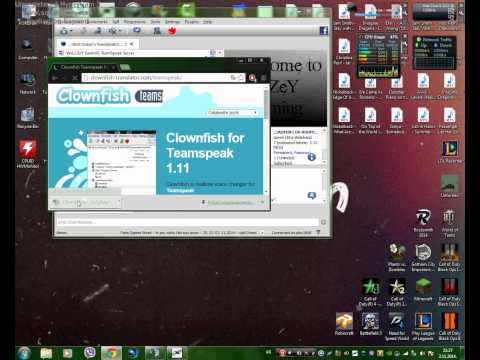
Task: Open the Computer desktop icon
Action: coord(27,49)
